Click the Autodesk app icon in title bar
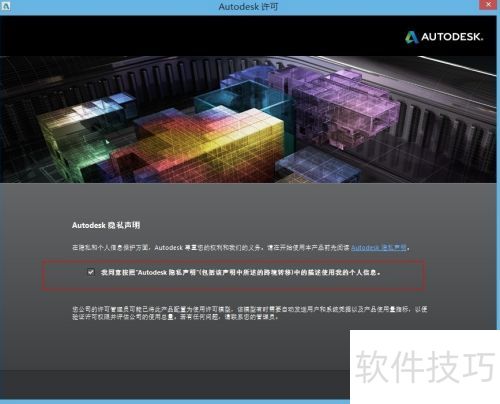This screenshot has width=500, height=404. [6, 6]
